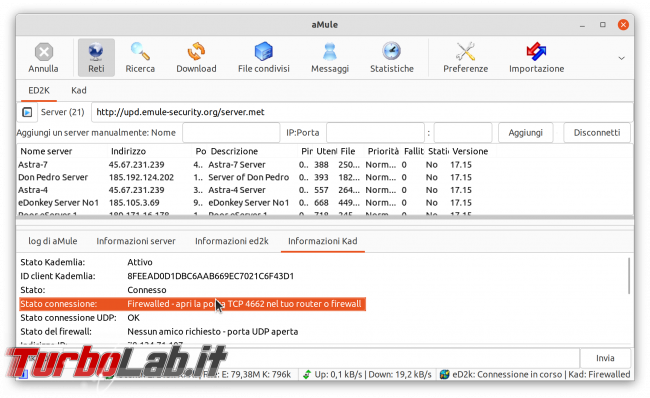Open the File condivisi view

tap(264, 58)
